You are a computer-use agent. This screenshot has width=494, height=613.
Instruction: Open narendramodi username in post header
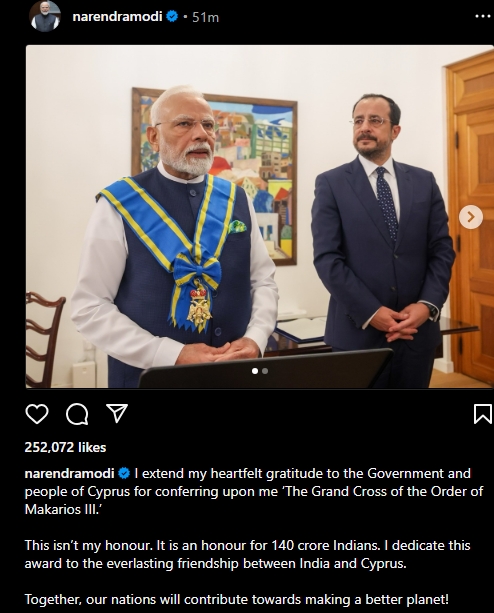[117, 17]
